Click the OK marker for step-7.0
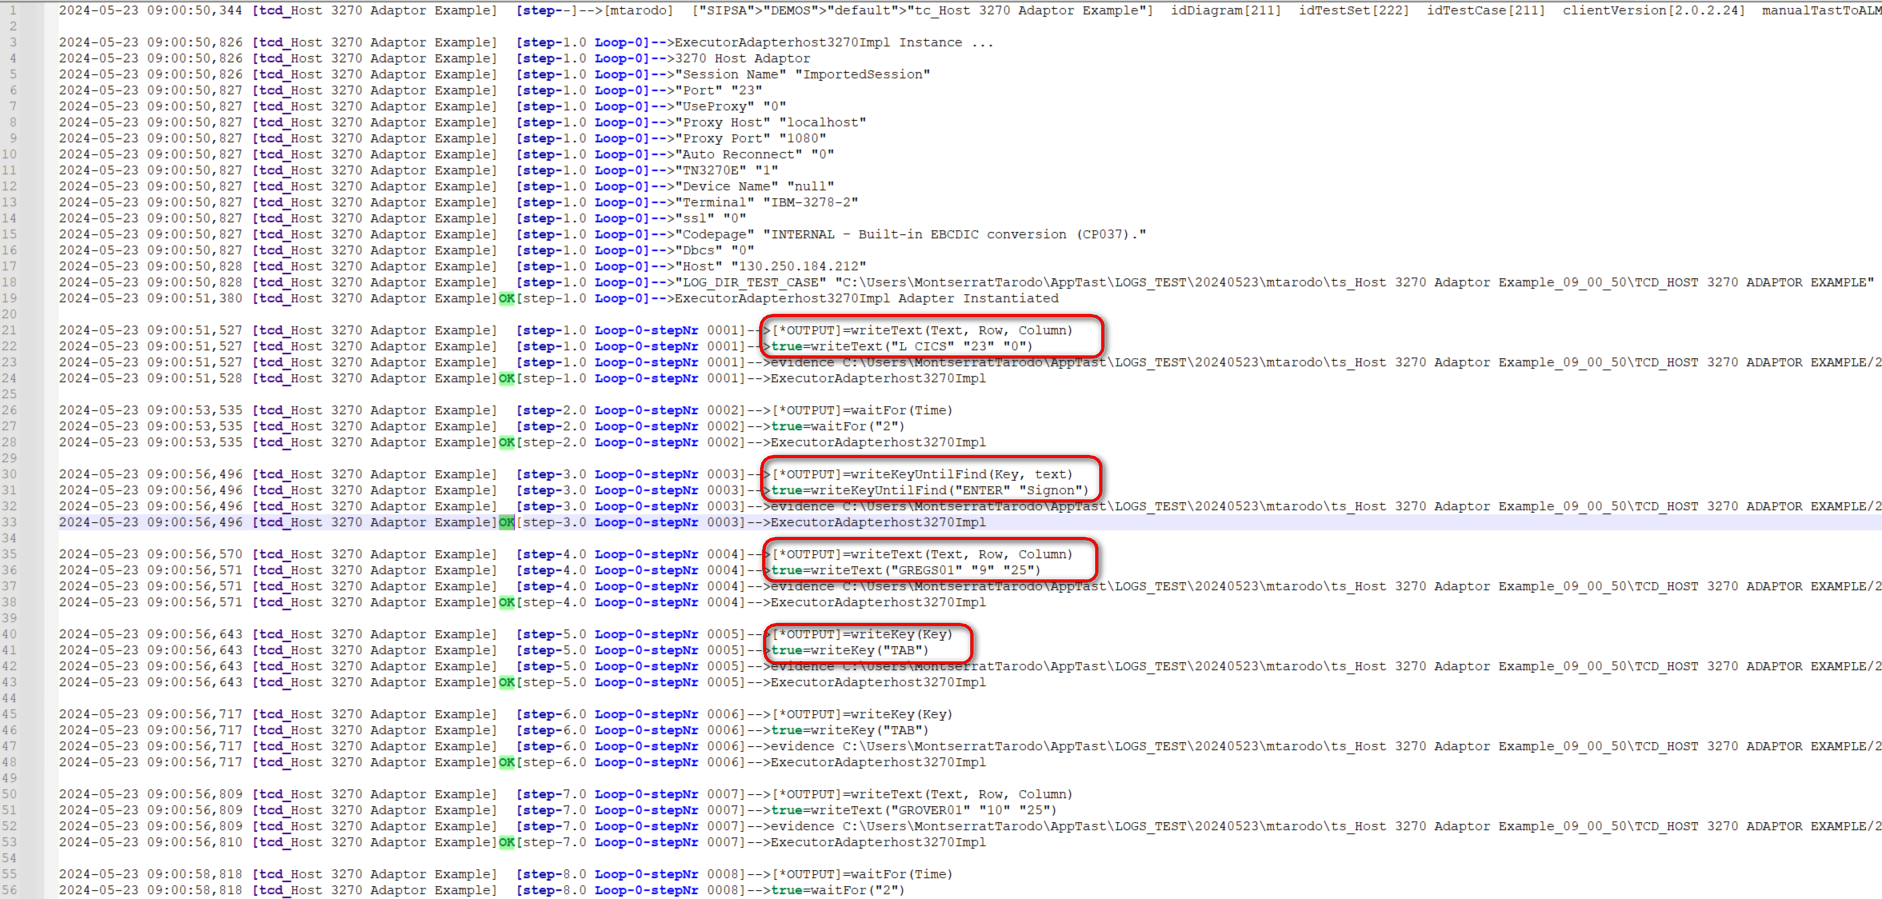Screen dimensions: 1882x899 point(506,842)
